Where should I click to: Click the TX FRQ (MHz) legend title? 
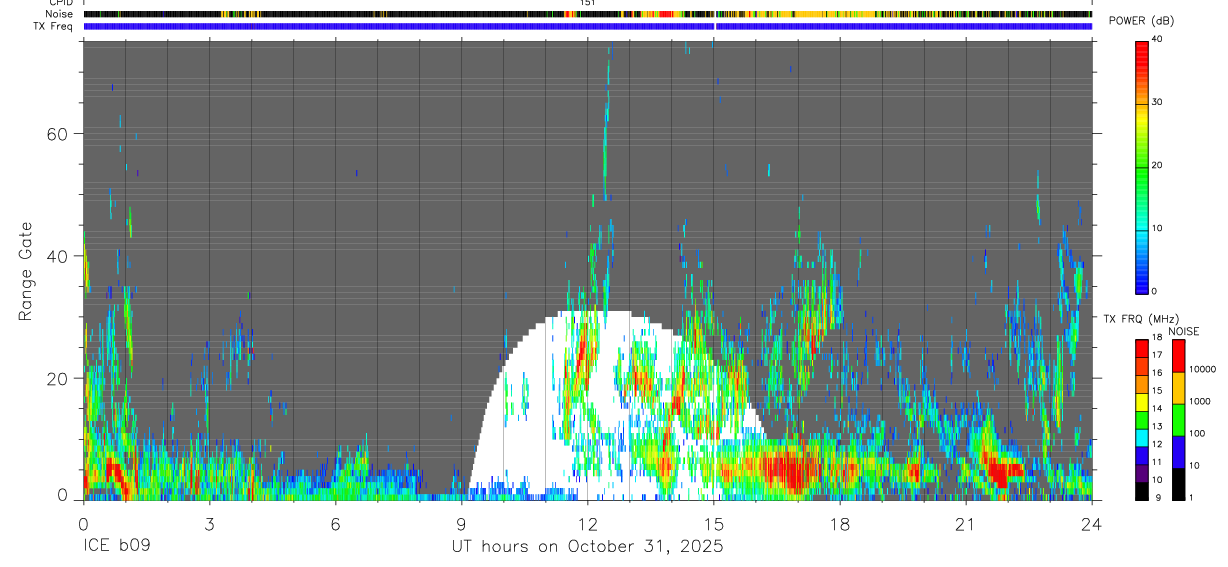click(x=1133, y=319)
